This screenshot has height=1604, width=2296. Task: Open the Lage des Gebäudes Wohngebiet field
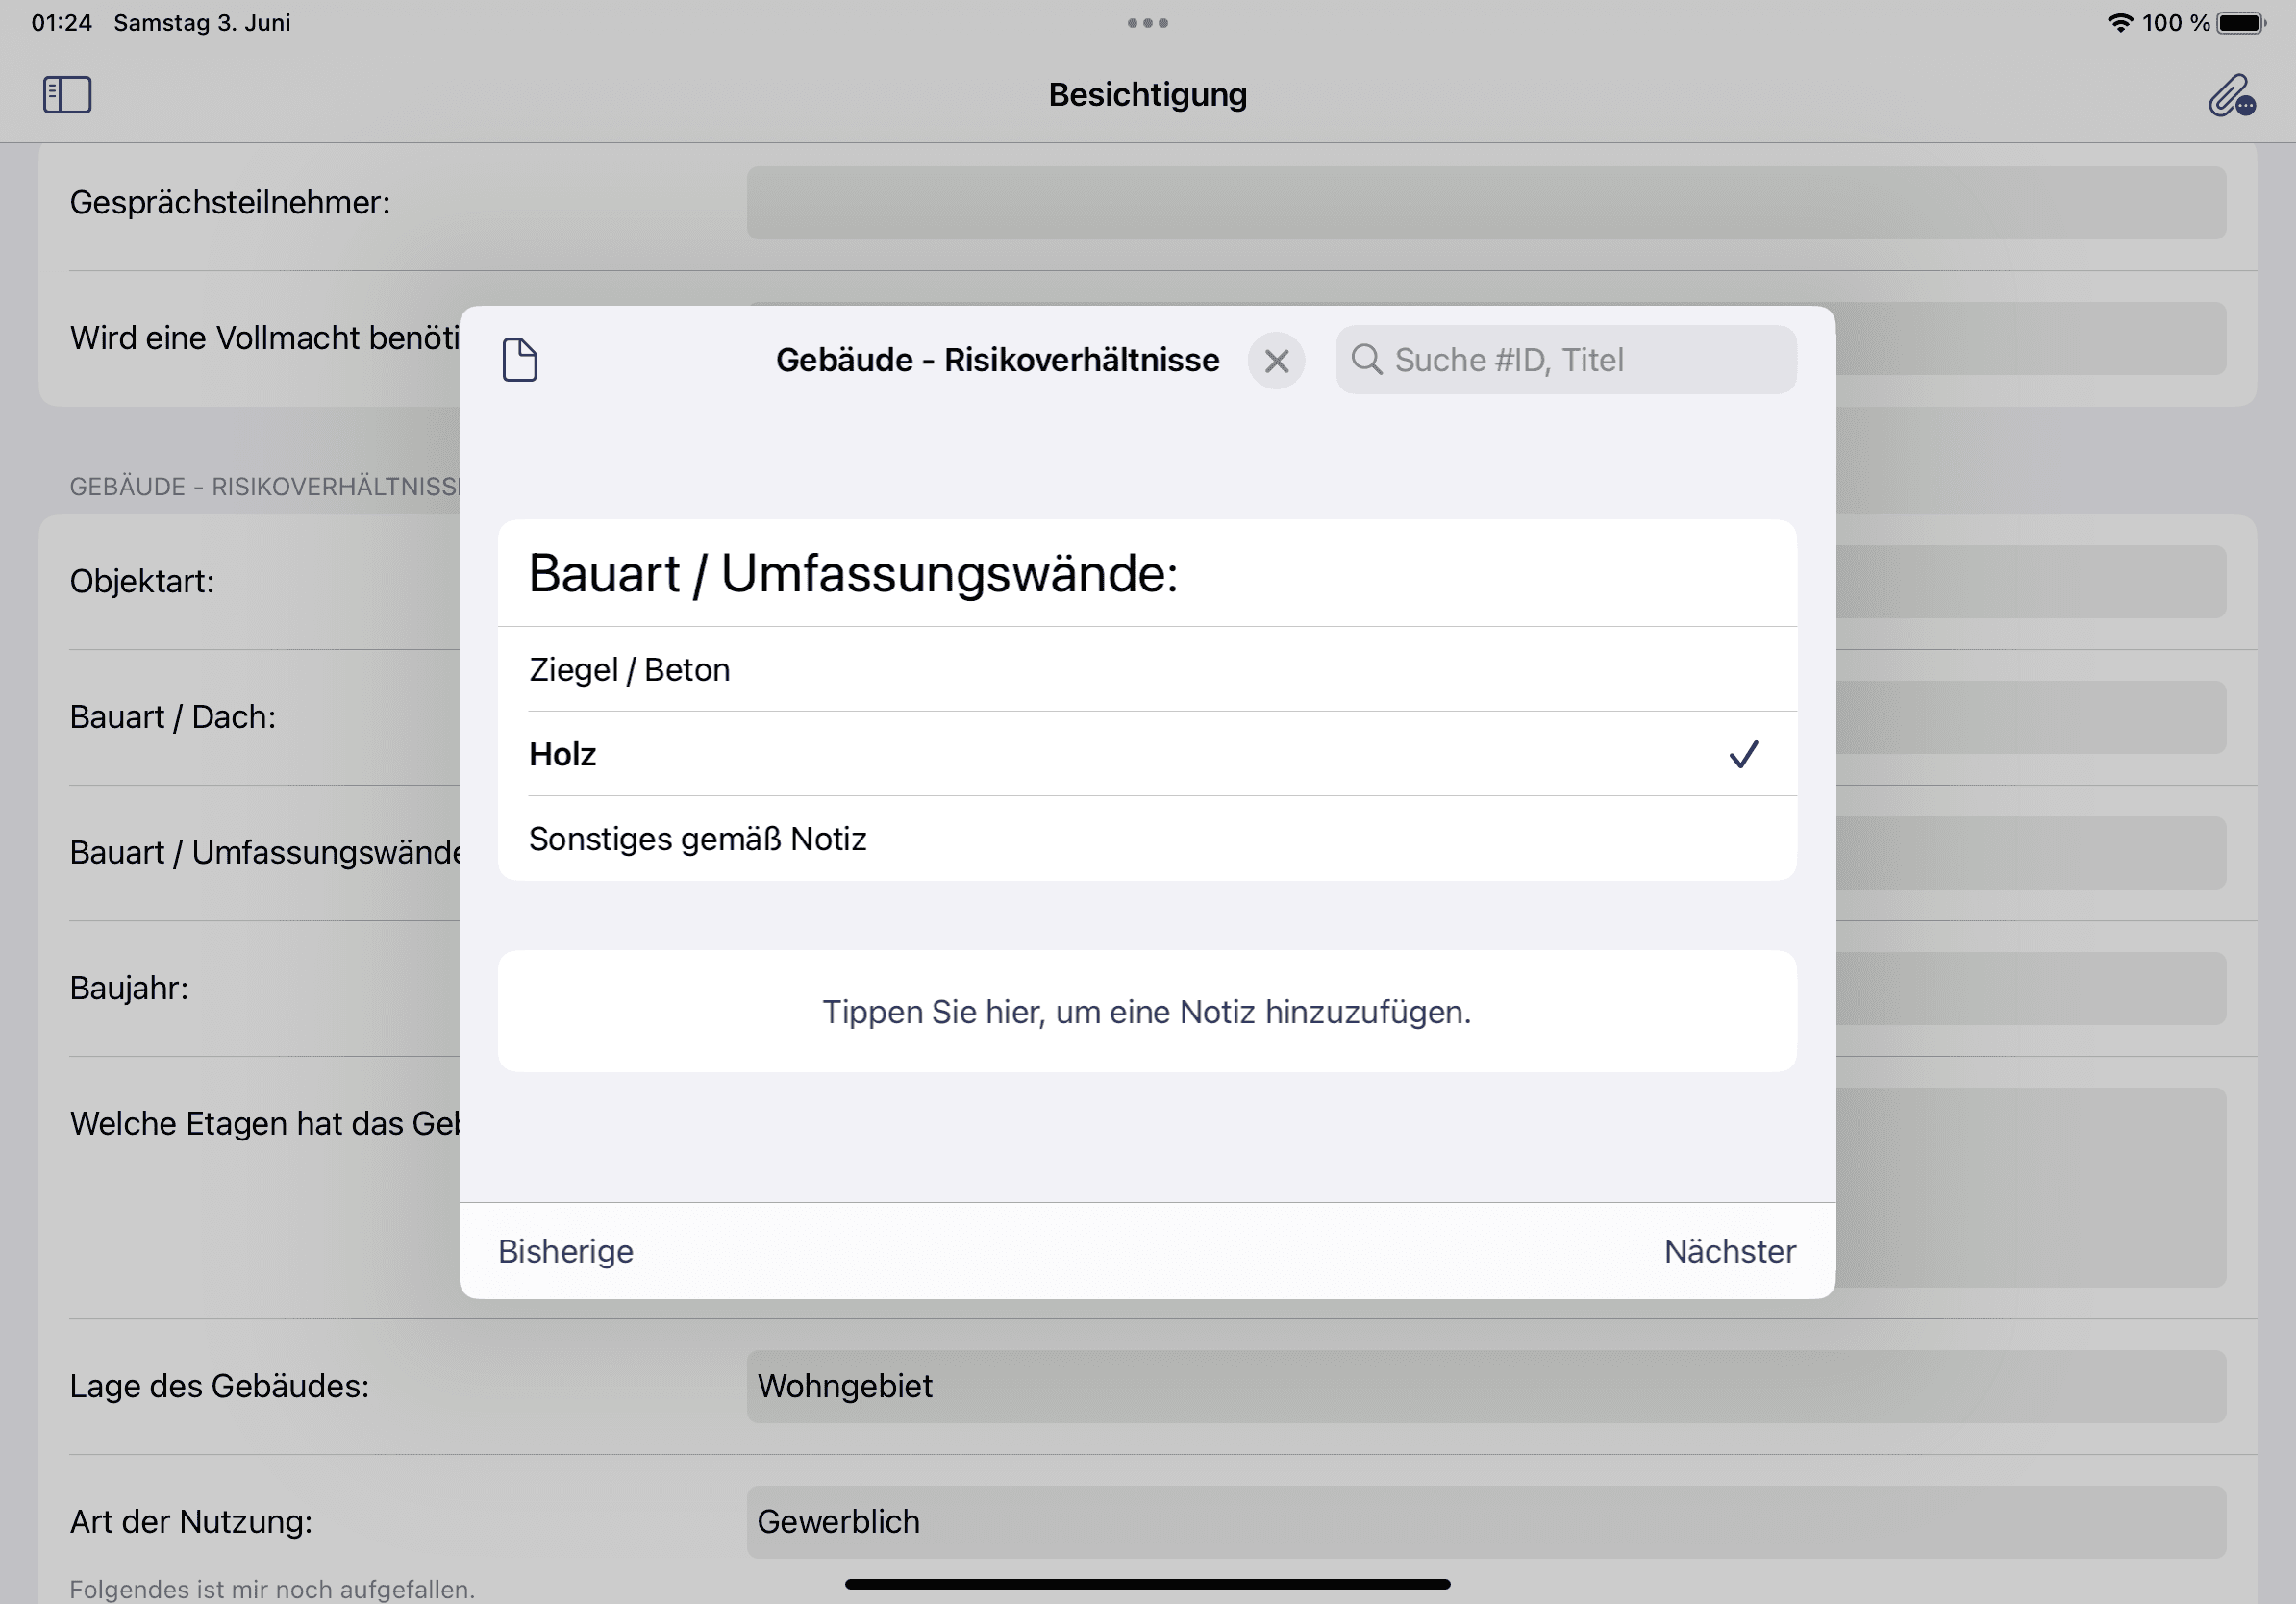pyautogui.click(x=1485, y=1386)
